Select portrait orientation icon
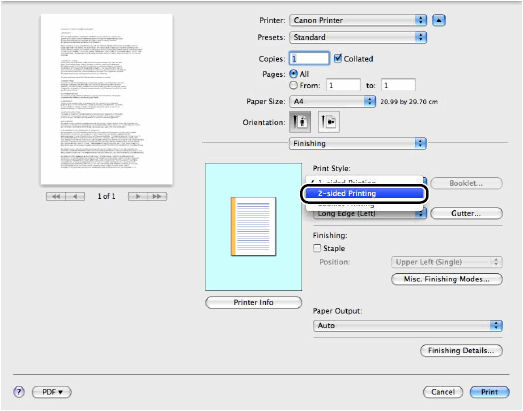The height and width of the screenshot is (411, 523). pyautogui.click(x=300, y=122)
